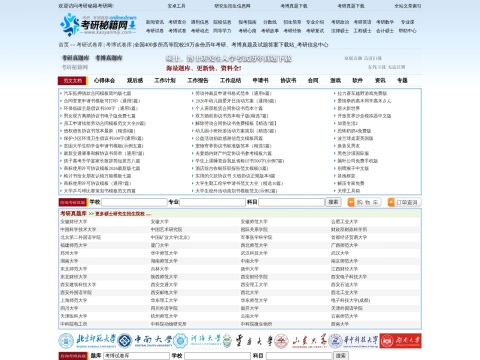Viewport: 480px width, 360px height.
Task: Open 吉林大学 in university list
Action: [160, 269]
